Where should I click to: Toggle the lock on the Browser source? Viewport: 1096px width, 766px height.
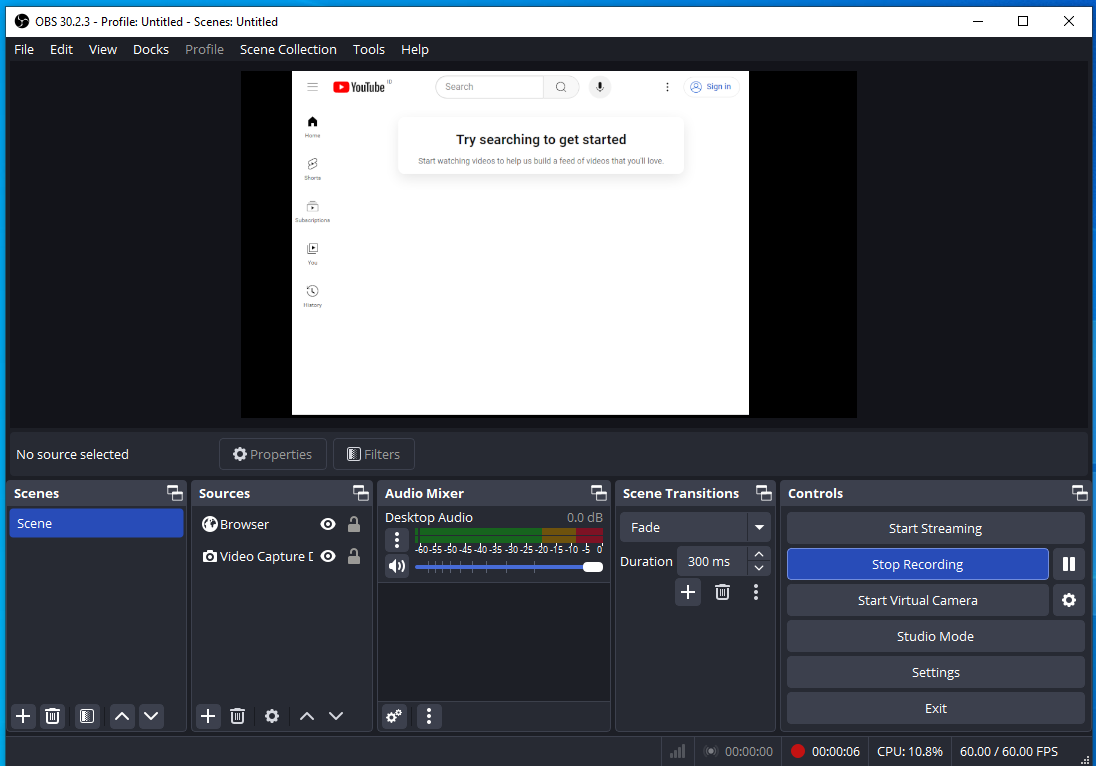coord(354,524)
